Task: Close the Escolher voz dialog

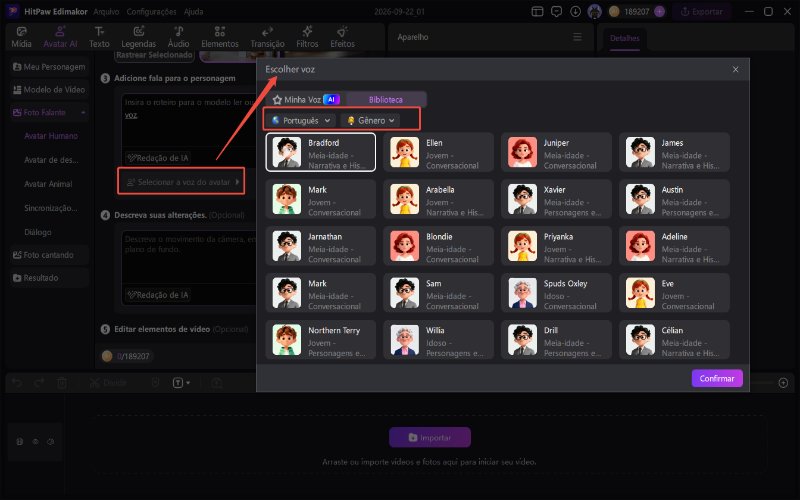Action: pyautogui.click(x=735, y=69)
